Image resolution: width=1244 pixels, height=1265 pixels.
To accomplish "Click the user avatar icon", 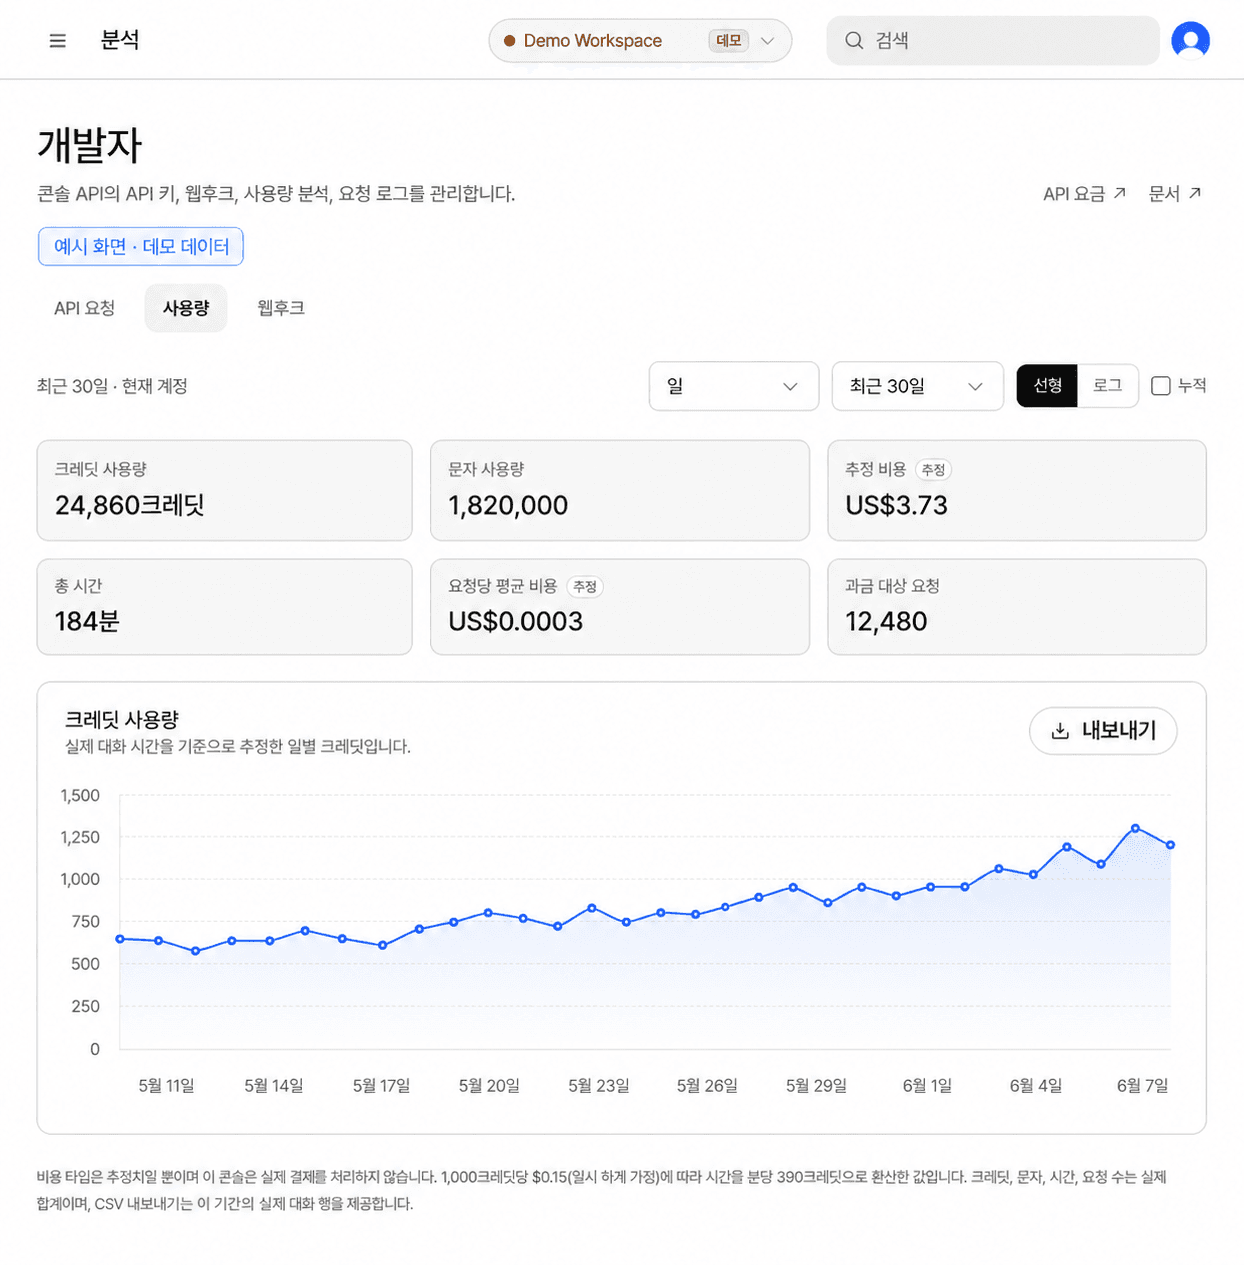I will 1190,40.
